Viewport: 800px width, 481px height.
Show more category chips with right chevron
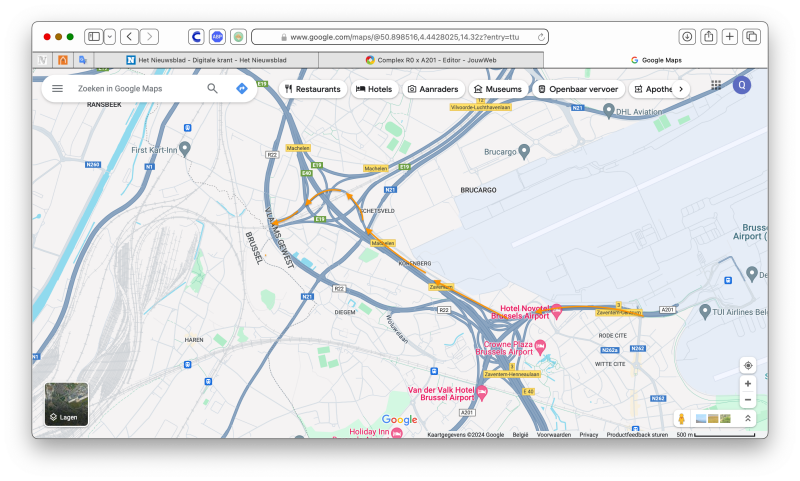coord(681,89)
